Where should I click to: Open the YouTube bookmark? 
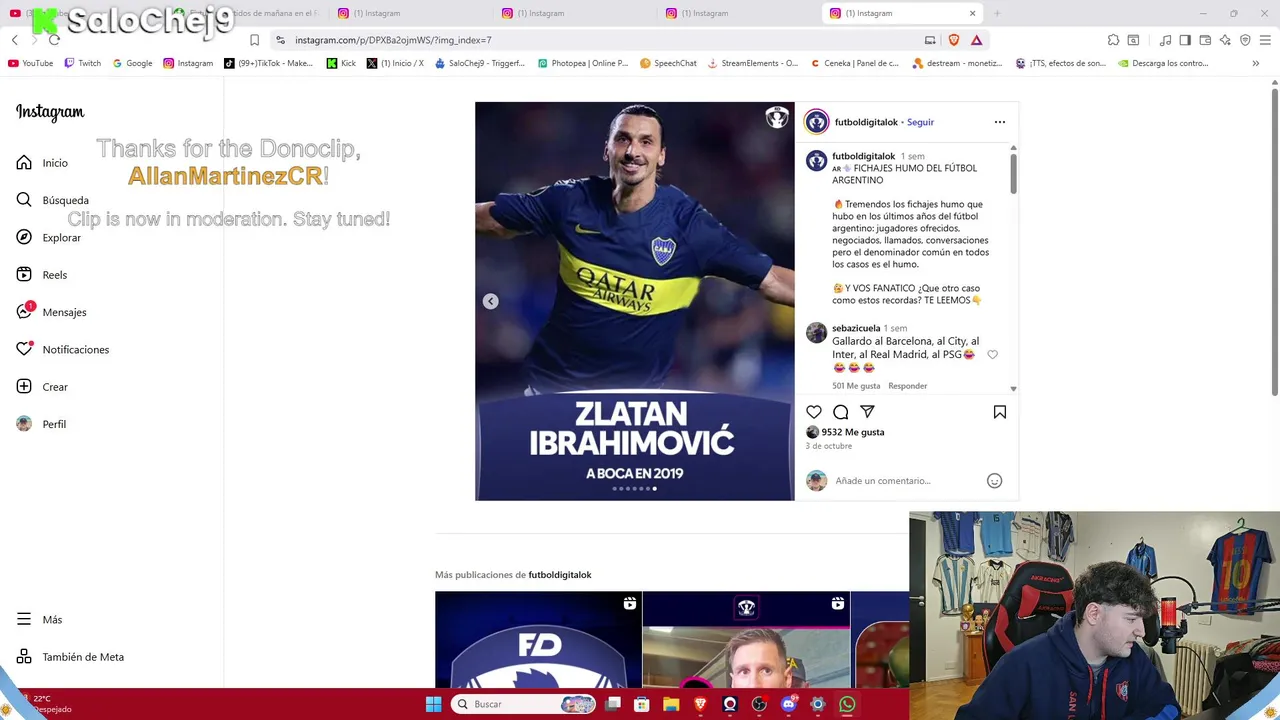point(30,63)
